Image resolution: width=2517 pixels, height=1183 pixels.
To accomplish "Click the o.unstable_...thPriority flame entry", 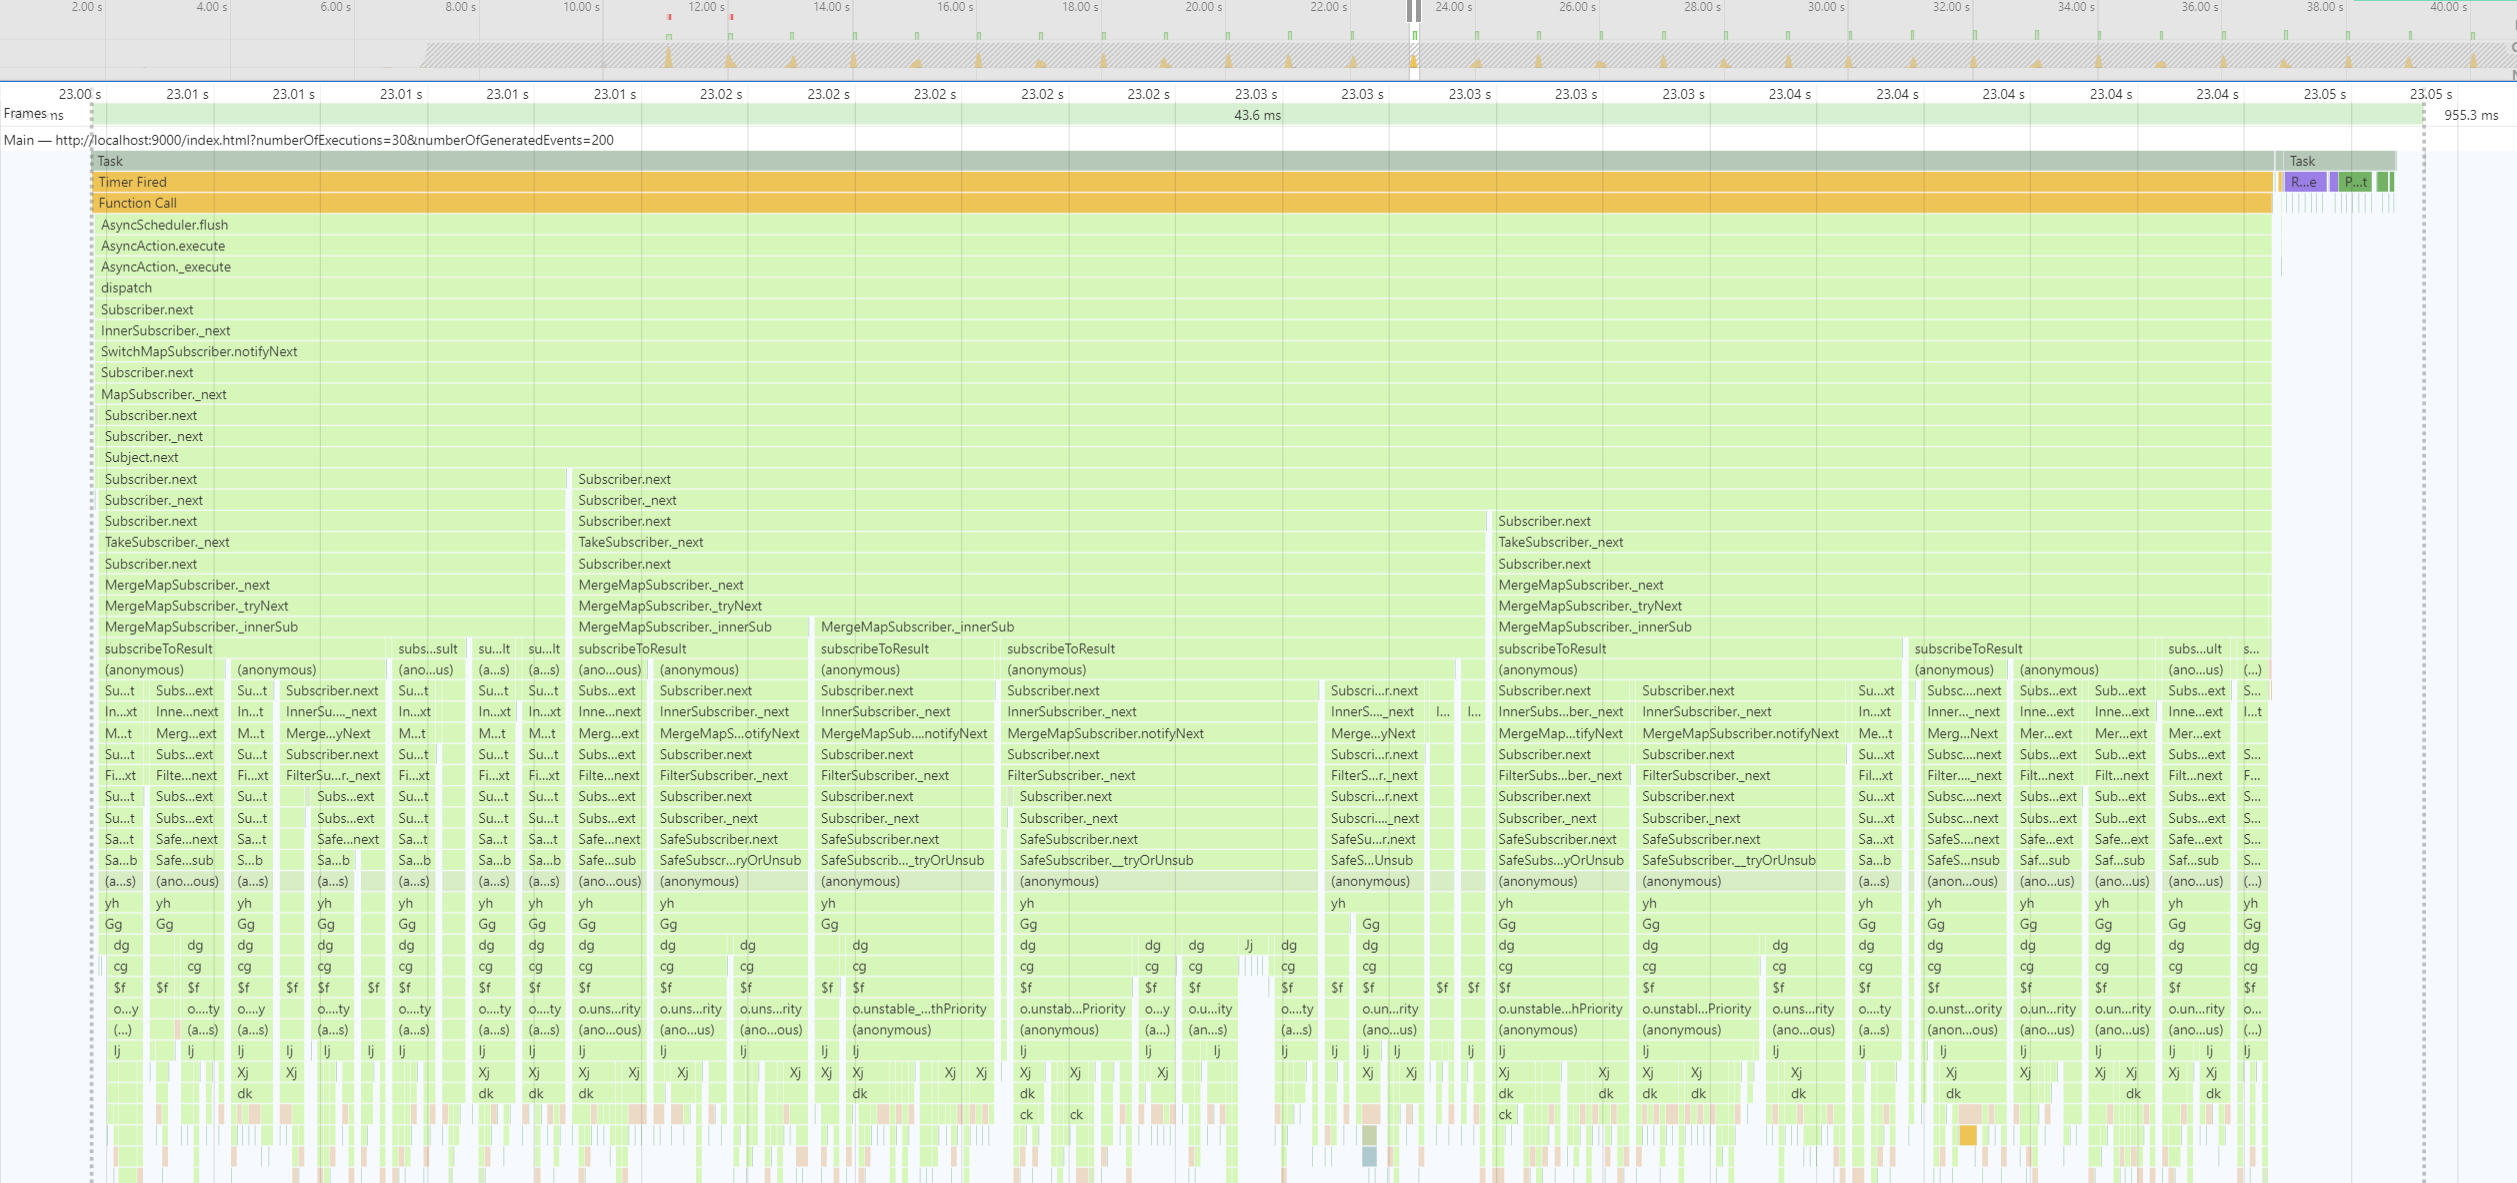I will (918, 1009).
